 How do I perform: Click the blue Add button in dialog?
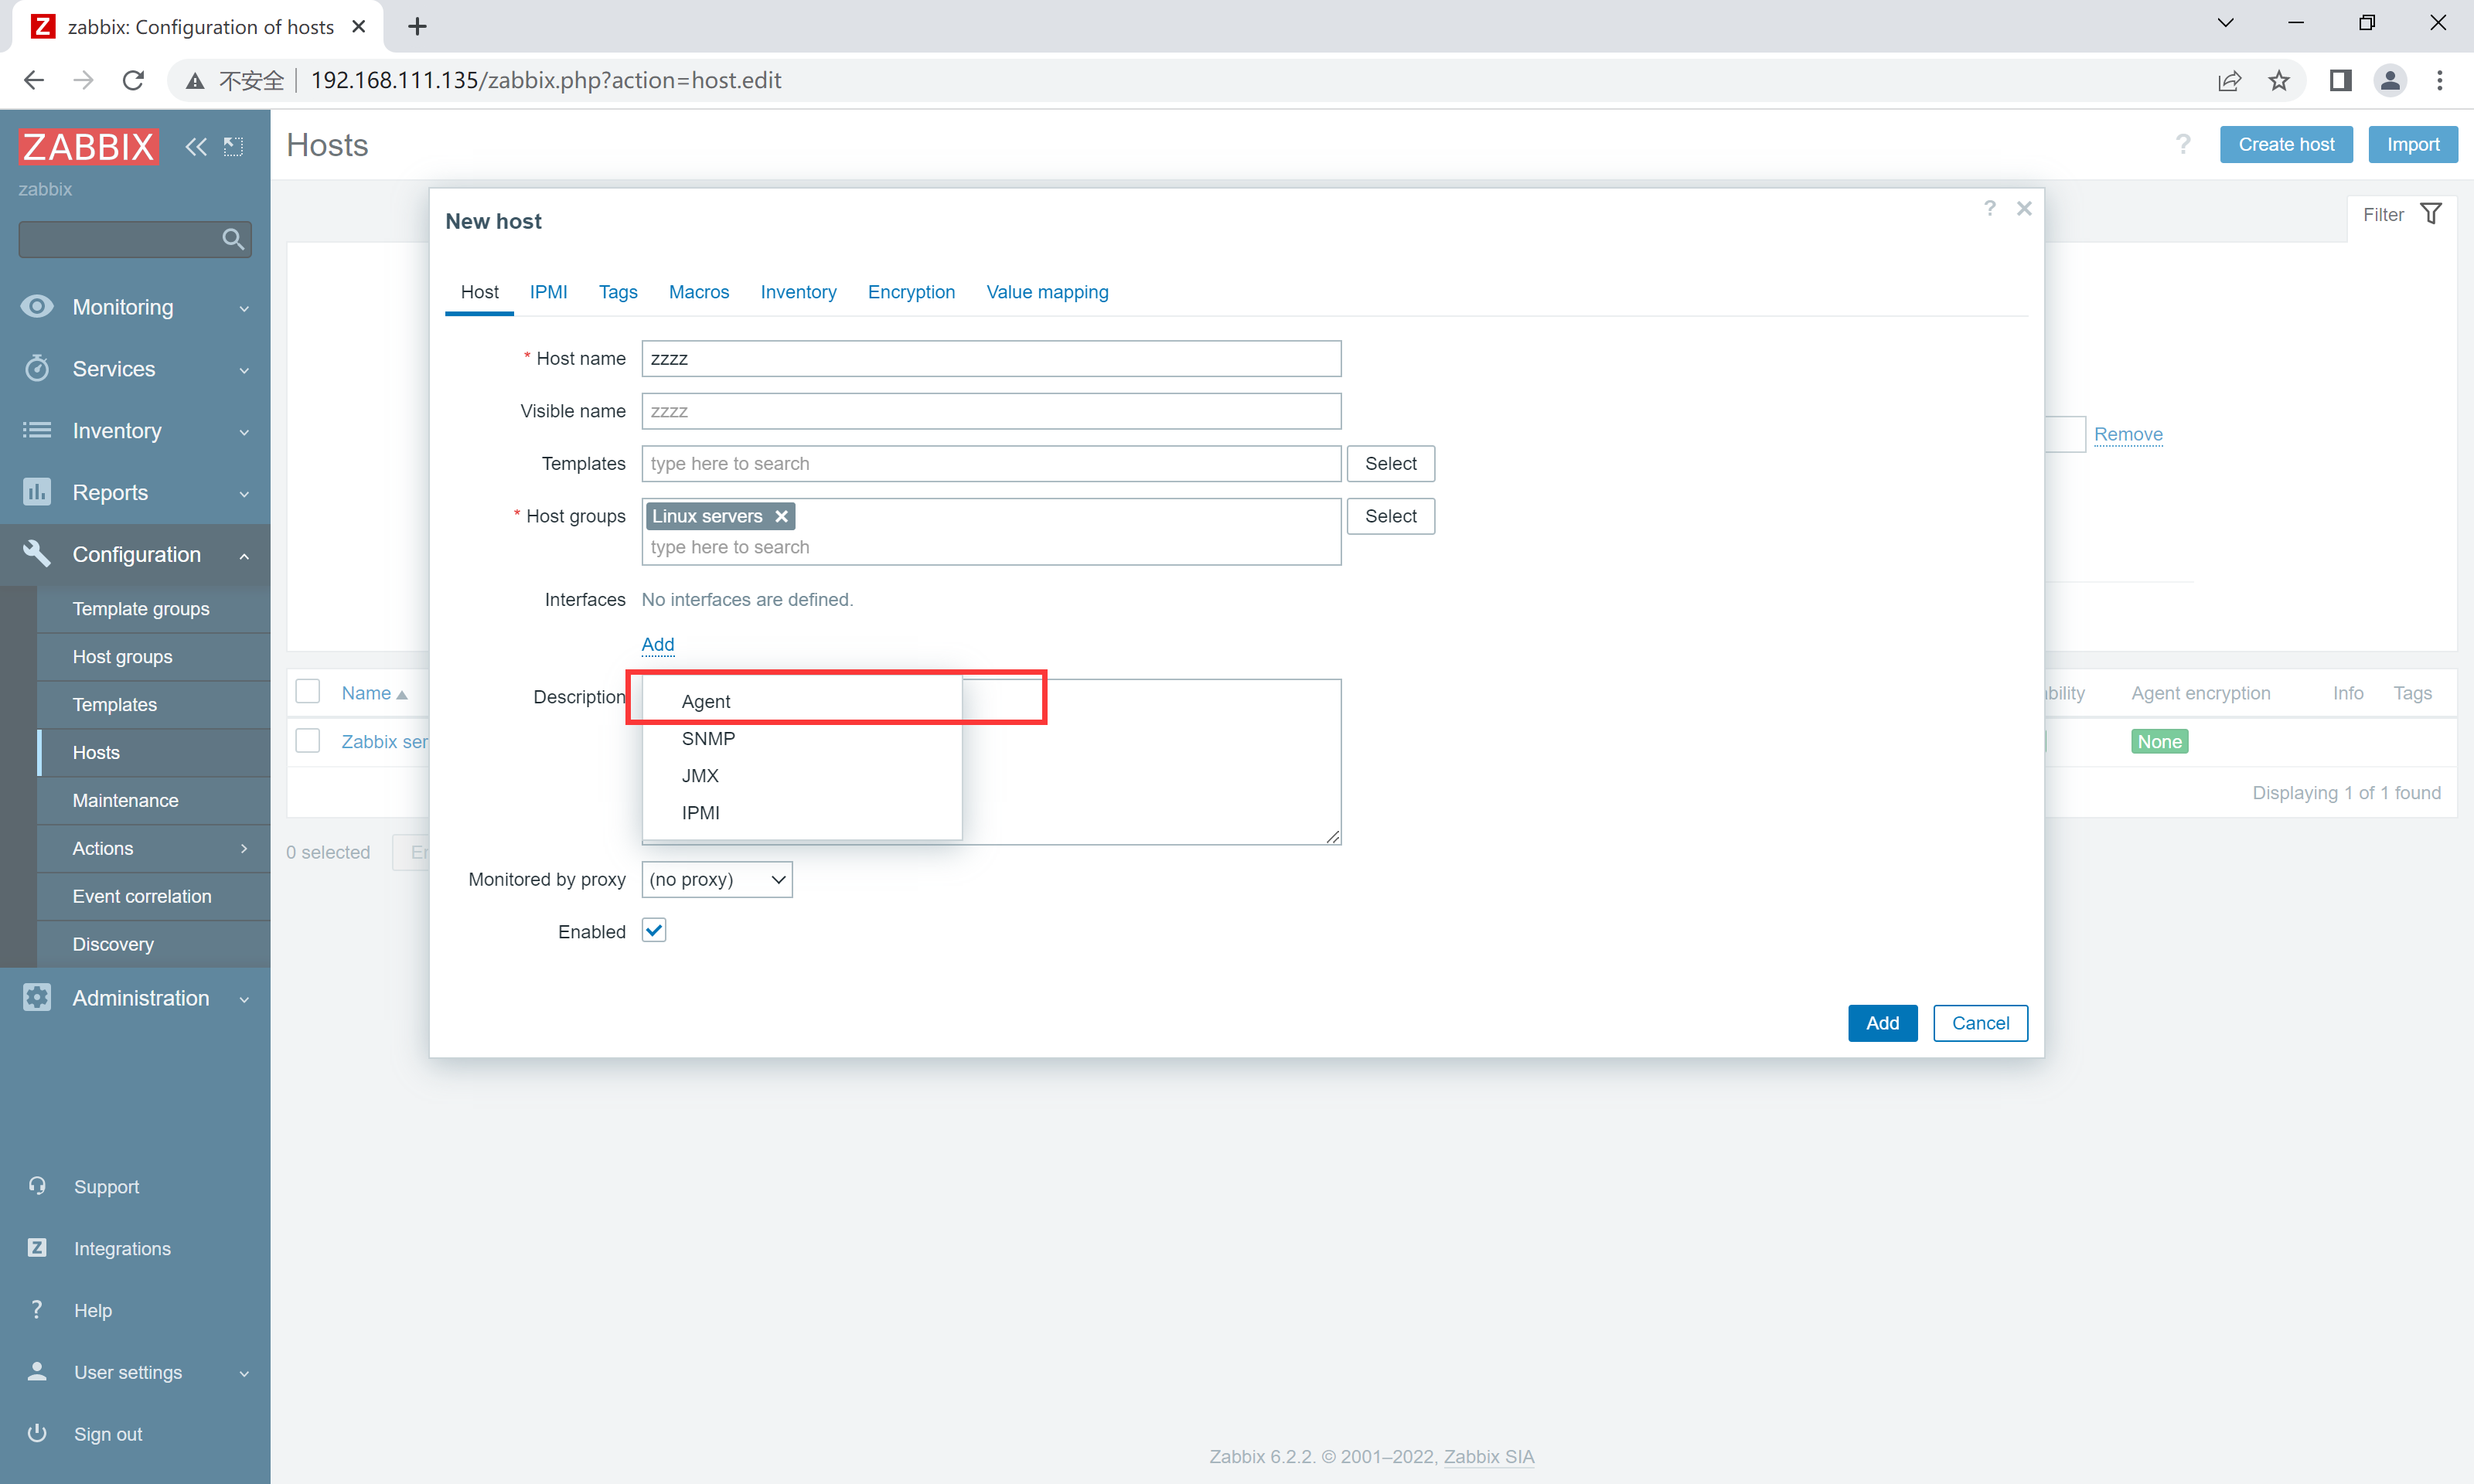click(x=1882, y=1023)
